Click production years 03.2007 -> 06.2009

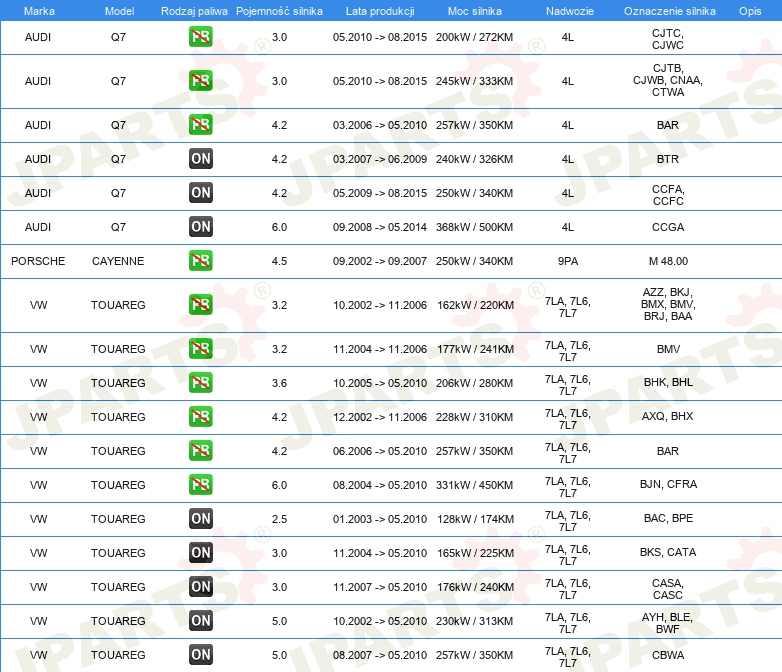click(x=380, y=159)
